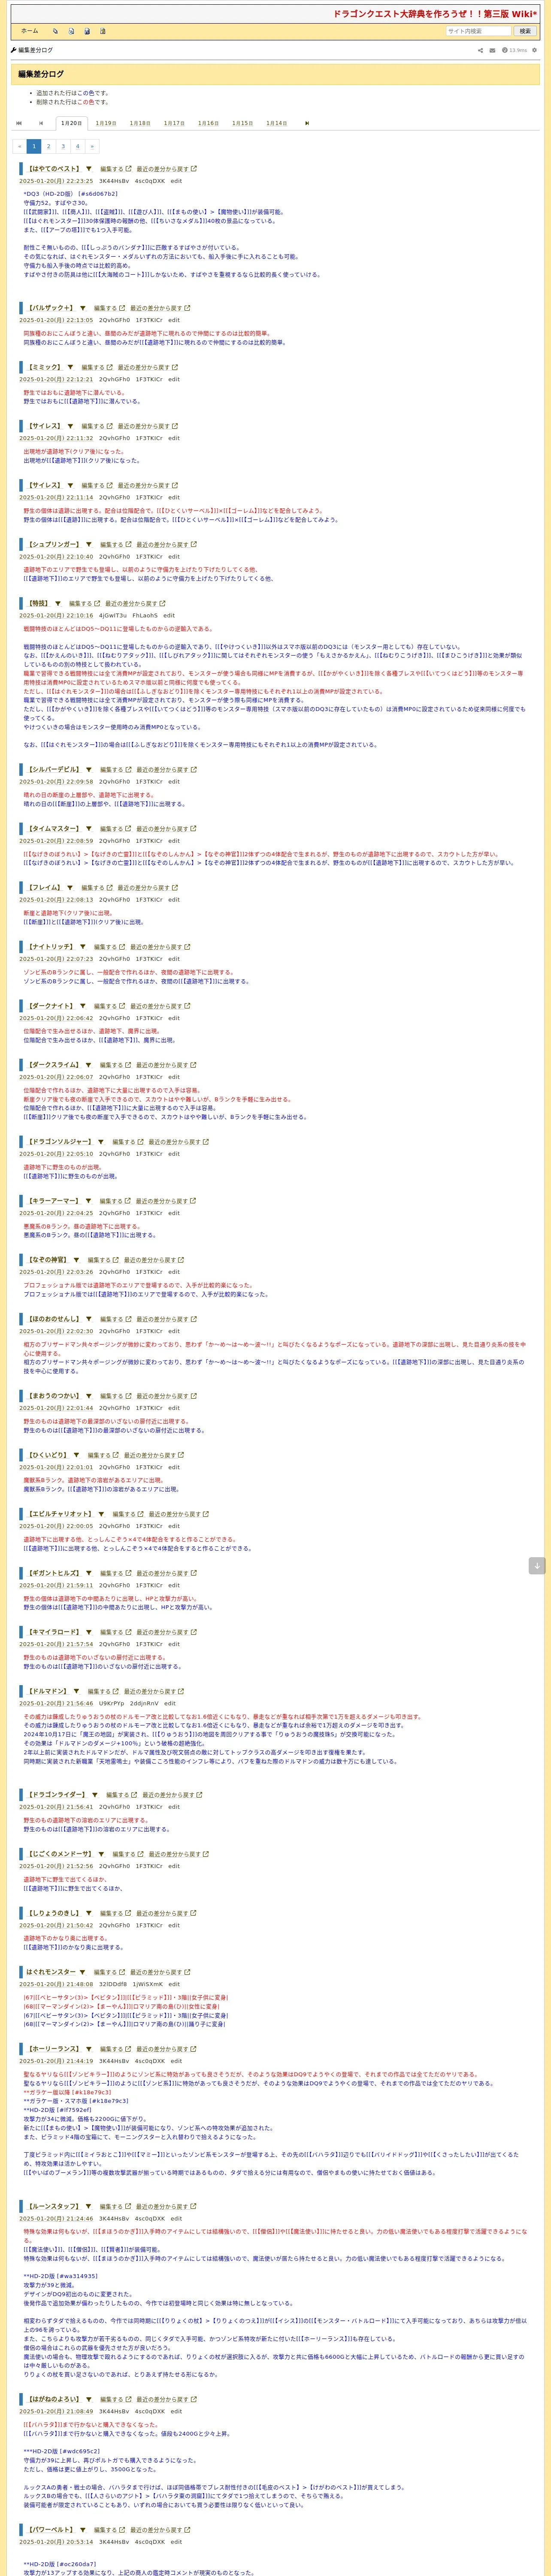Click the mail envelope icon in the header
Screen dimensions: 551x2576
point(492,50)
